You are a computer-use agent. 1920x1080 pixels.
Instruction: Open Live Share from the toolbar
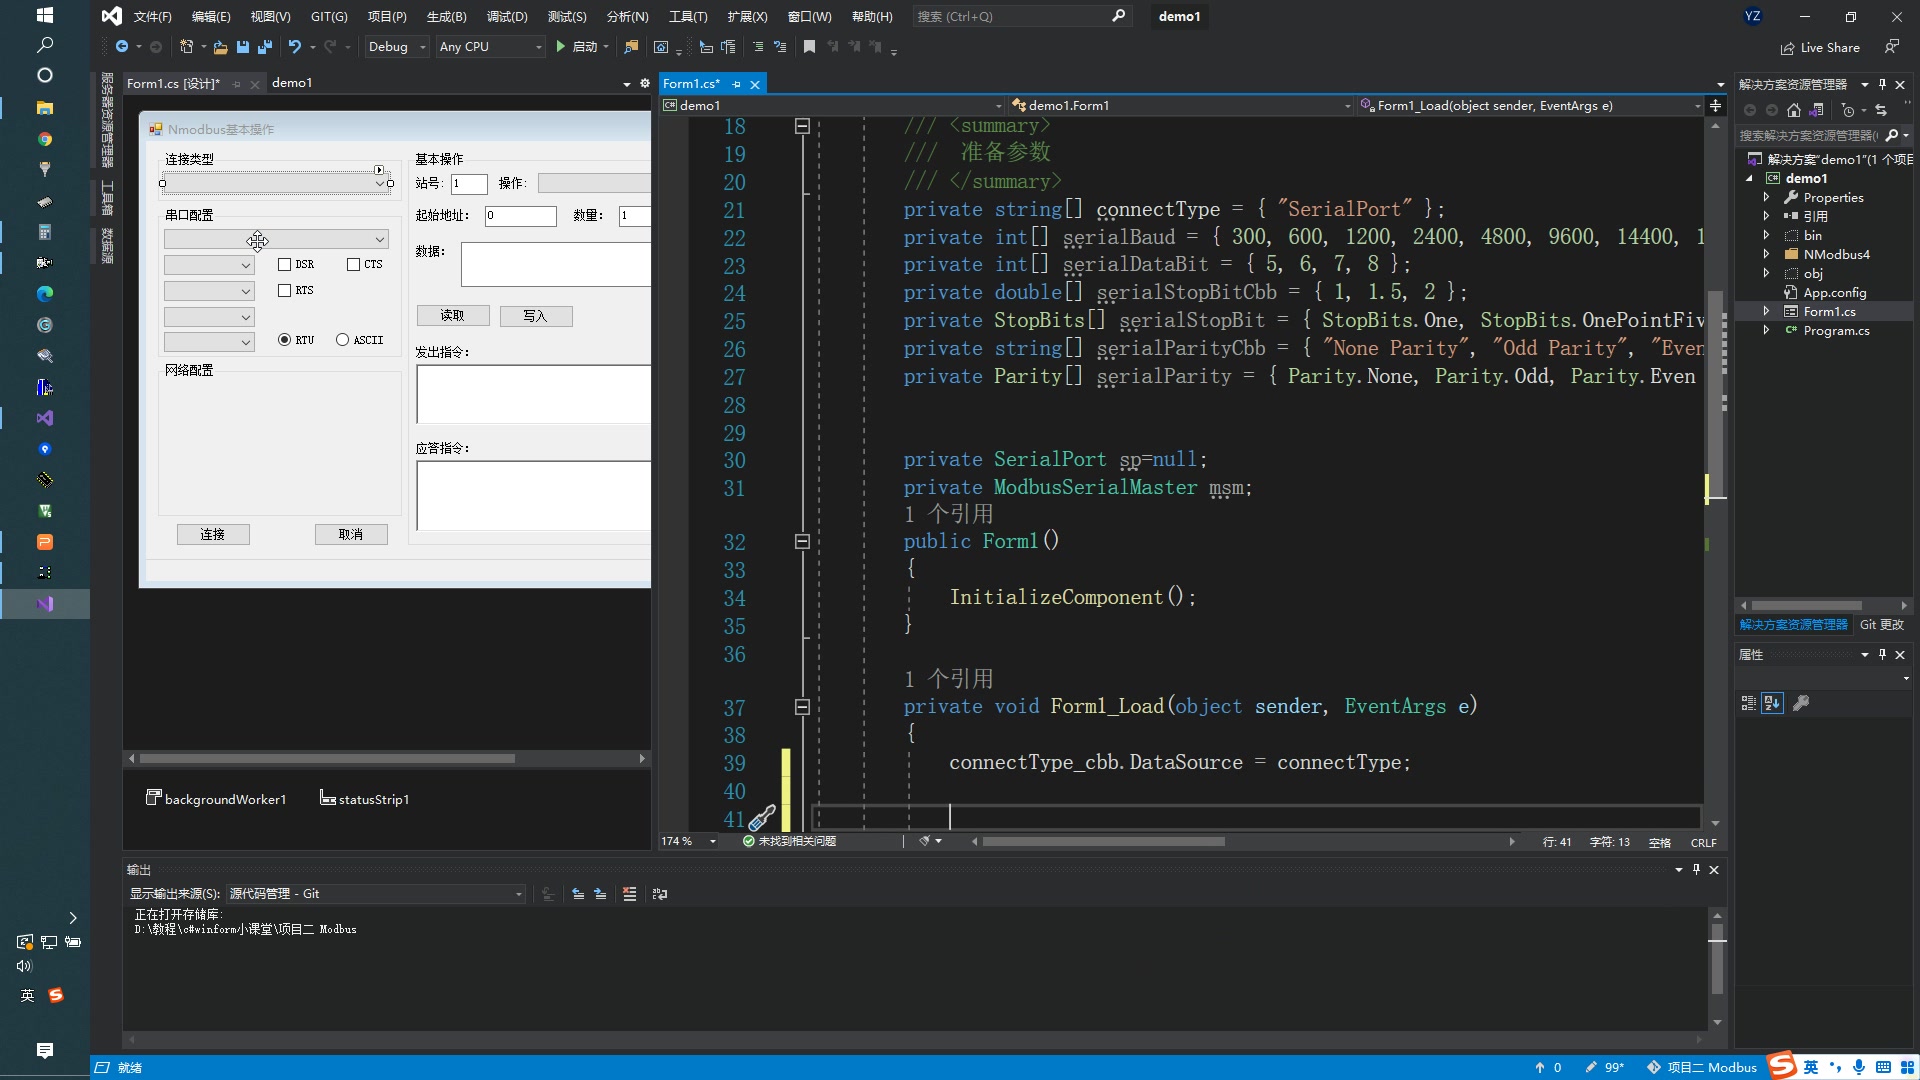point(1820,47)
